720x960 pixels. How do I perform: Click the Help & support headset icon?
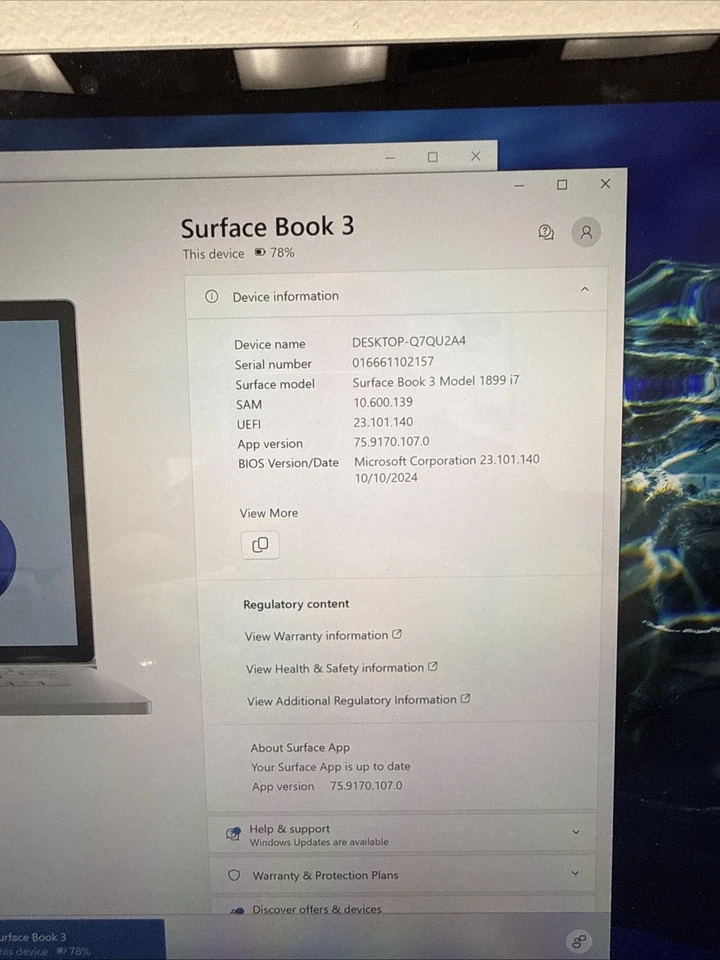pos(233,834)
